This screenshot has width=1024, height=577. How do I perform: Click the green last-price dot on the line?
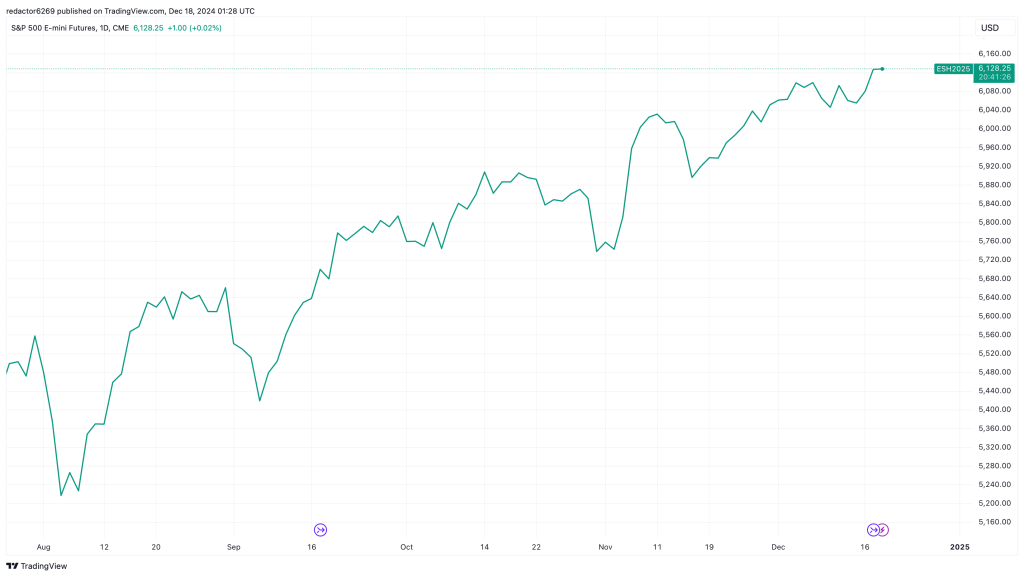[882, 68]
